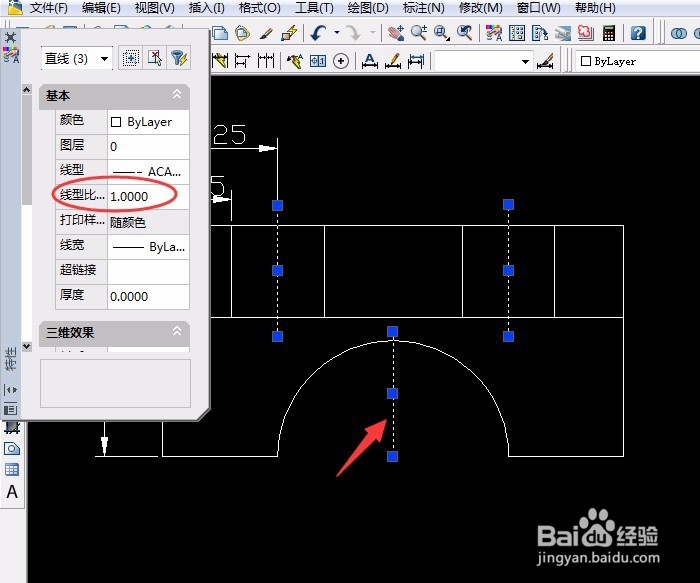Select the Zoom window tool

coord(442,33)
